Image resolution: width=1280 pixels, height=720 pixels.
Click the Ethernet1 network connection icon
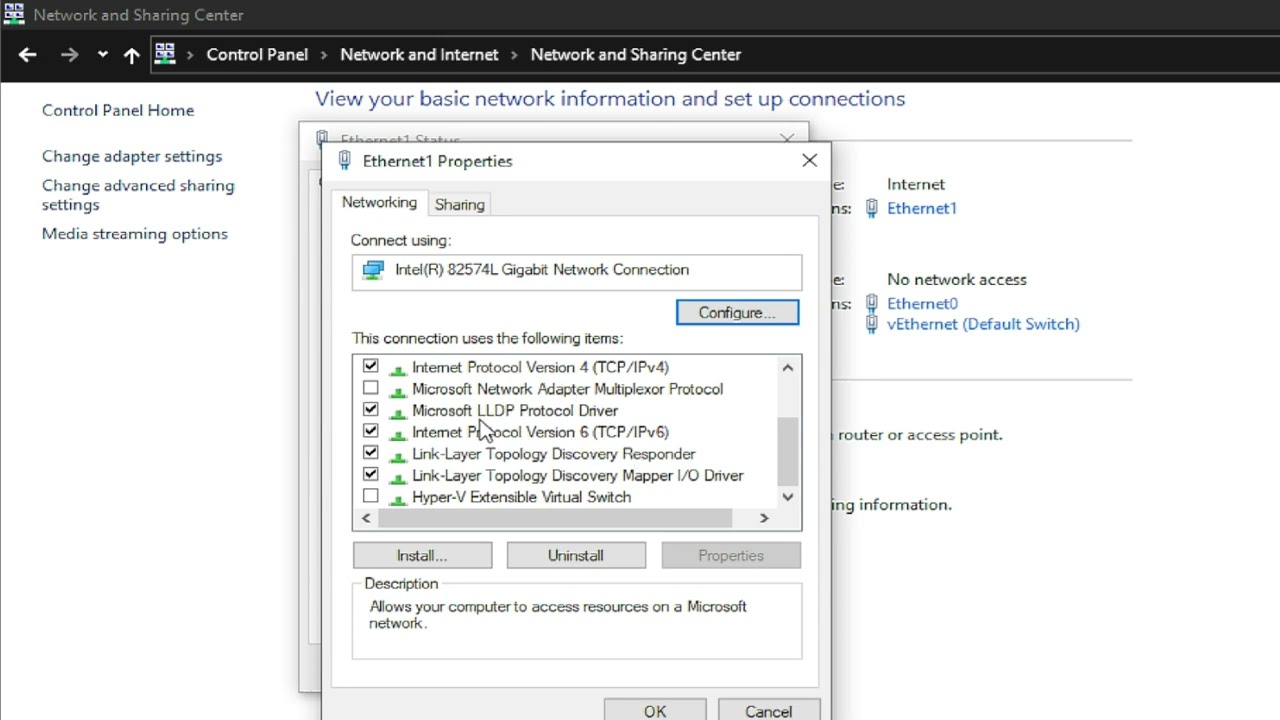872,208
